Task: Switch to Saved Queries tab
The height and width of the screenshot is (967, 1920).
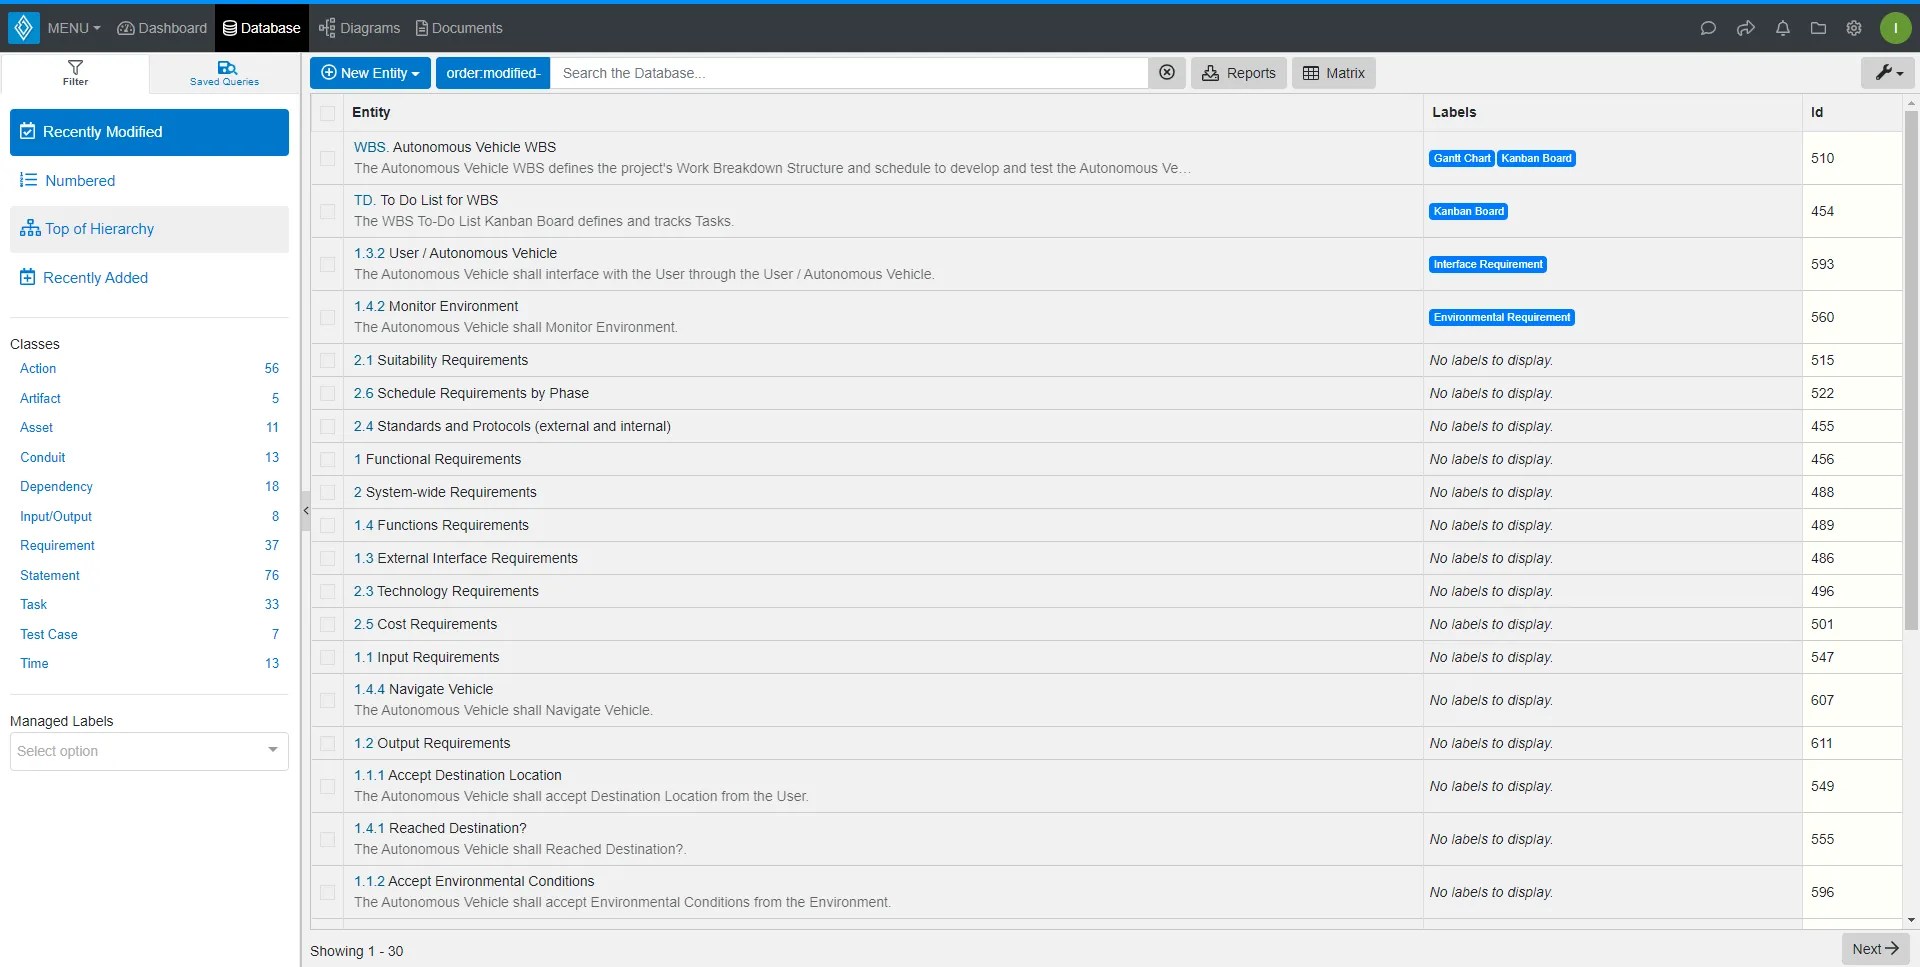Action: point(224,73)
